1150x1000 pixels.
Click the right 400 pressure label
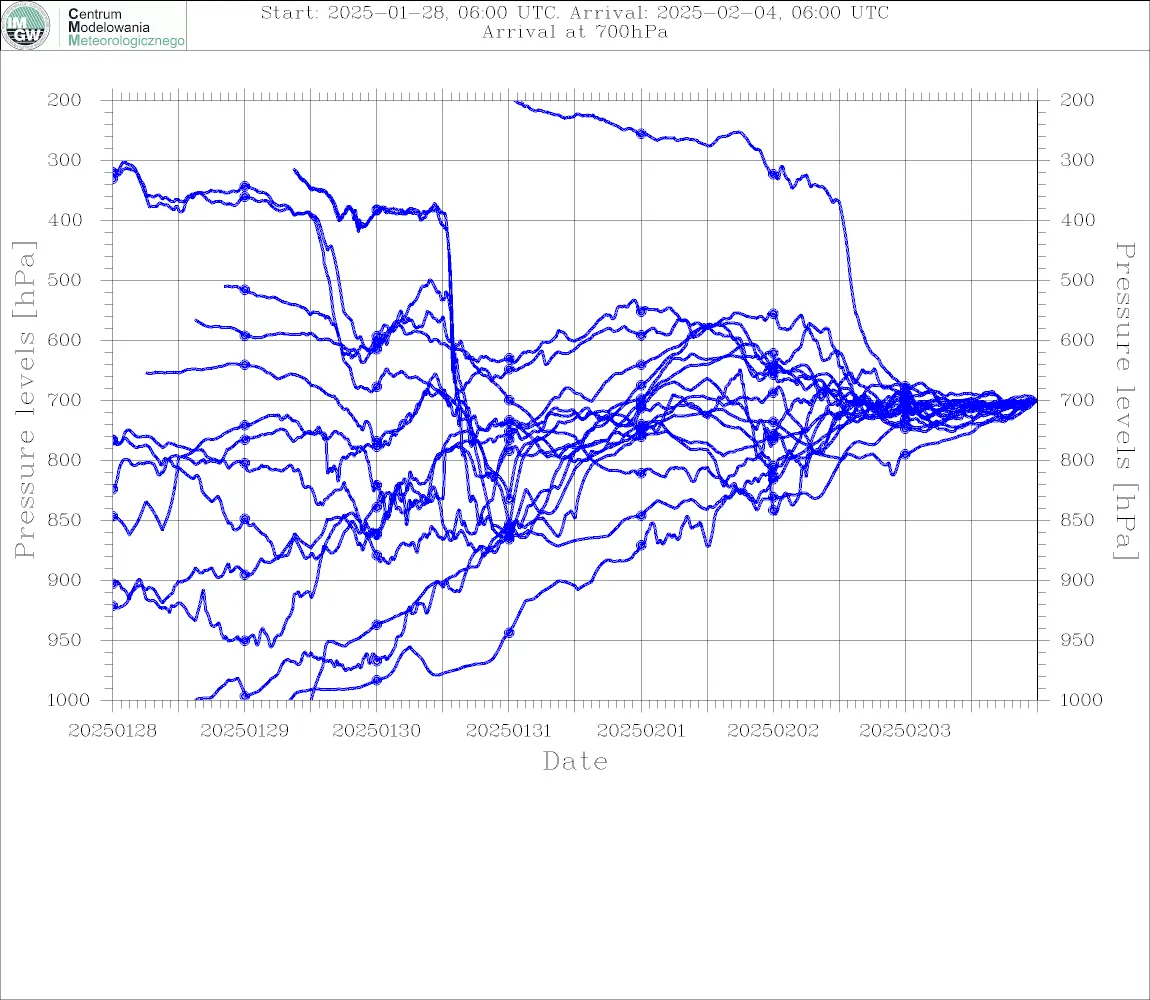click(x=1077, y=220)
